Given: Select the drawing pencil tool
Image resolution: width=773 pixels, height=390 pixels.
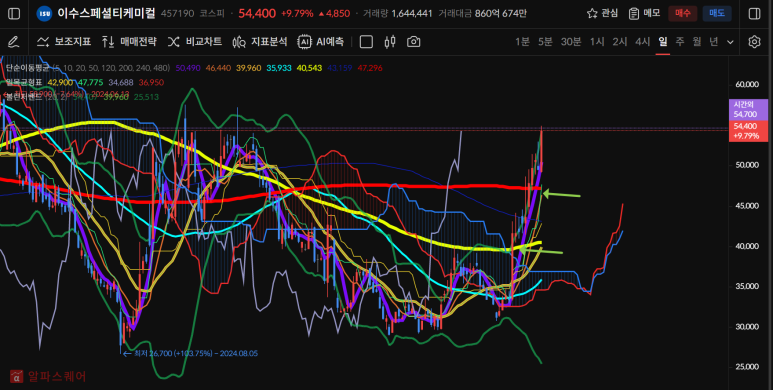Looking at the screenshot, I should coord(14,42).
